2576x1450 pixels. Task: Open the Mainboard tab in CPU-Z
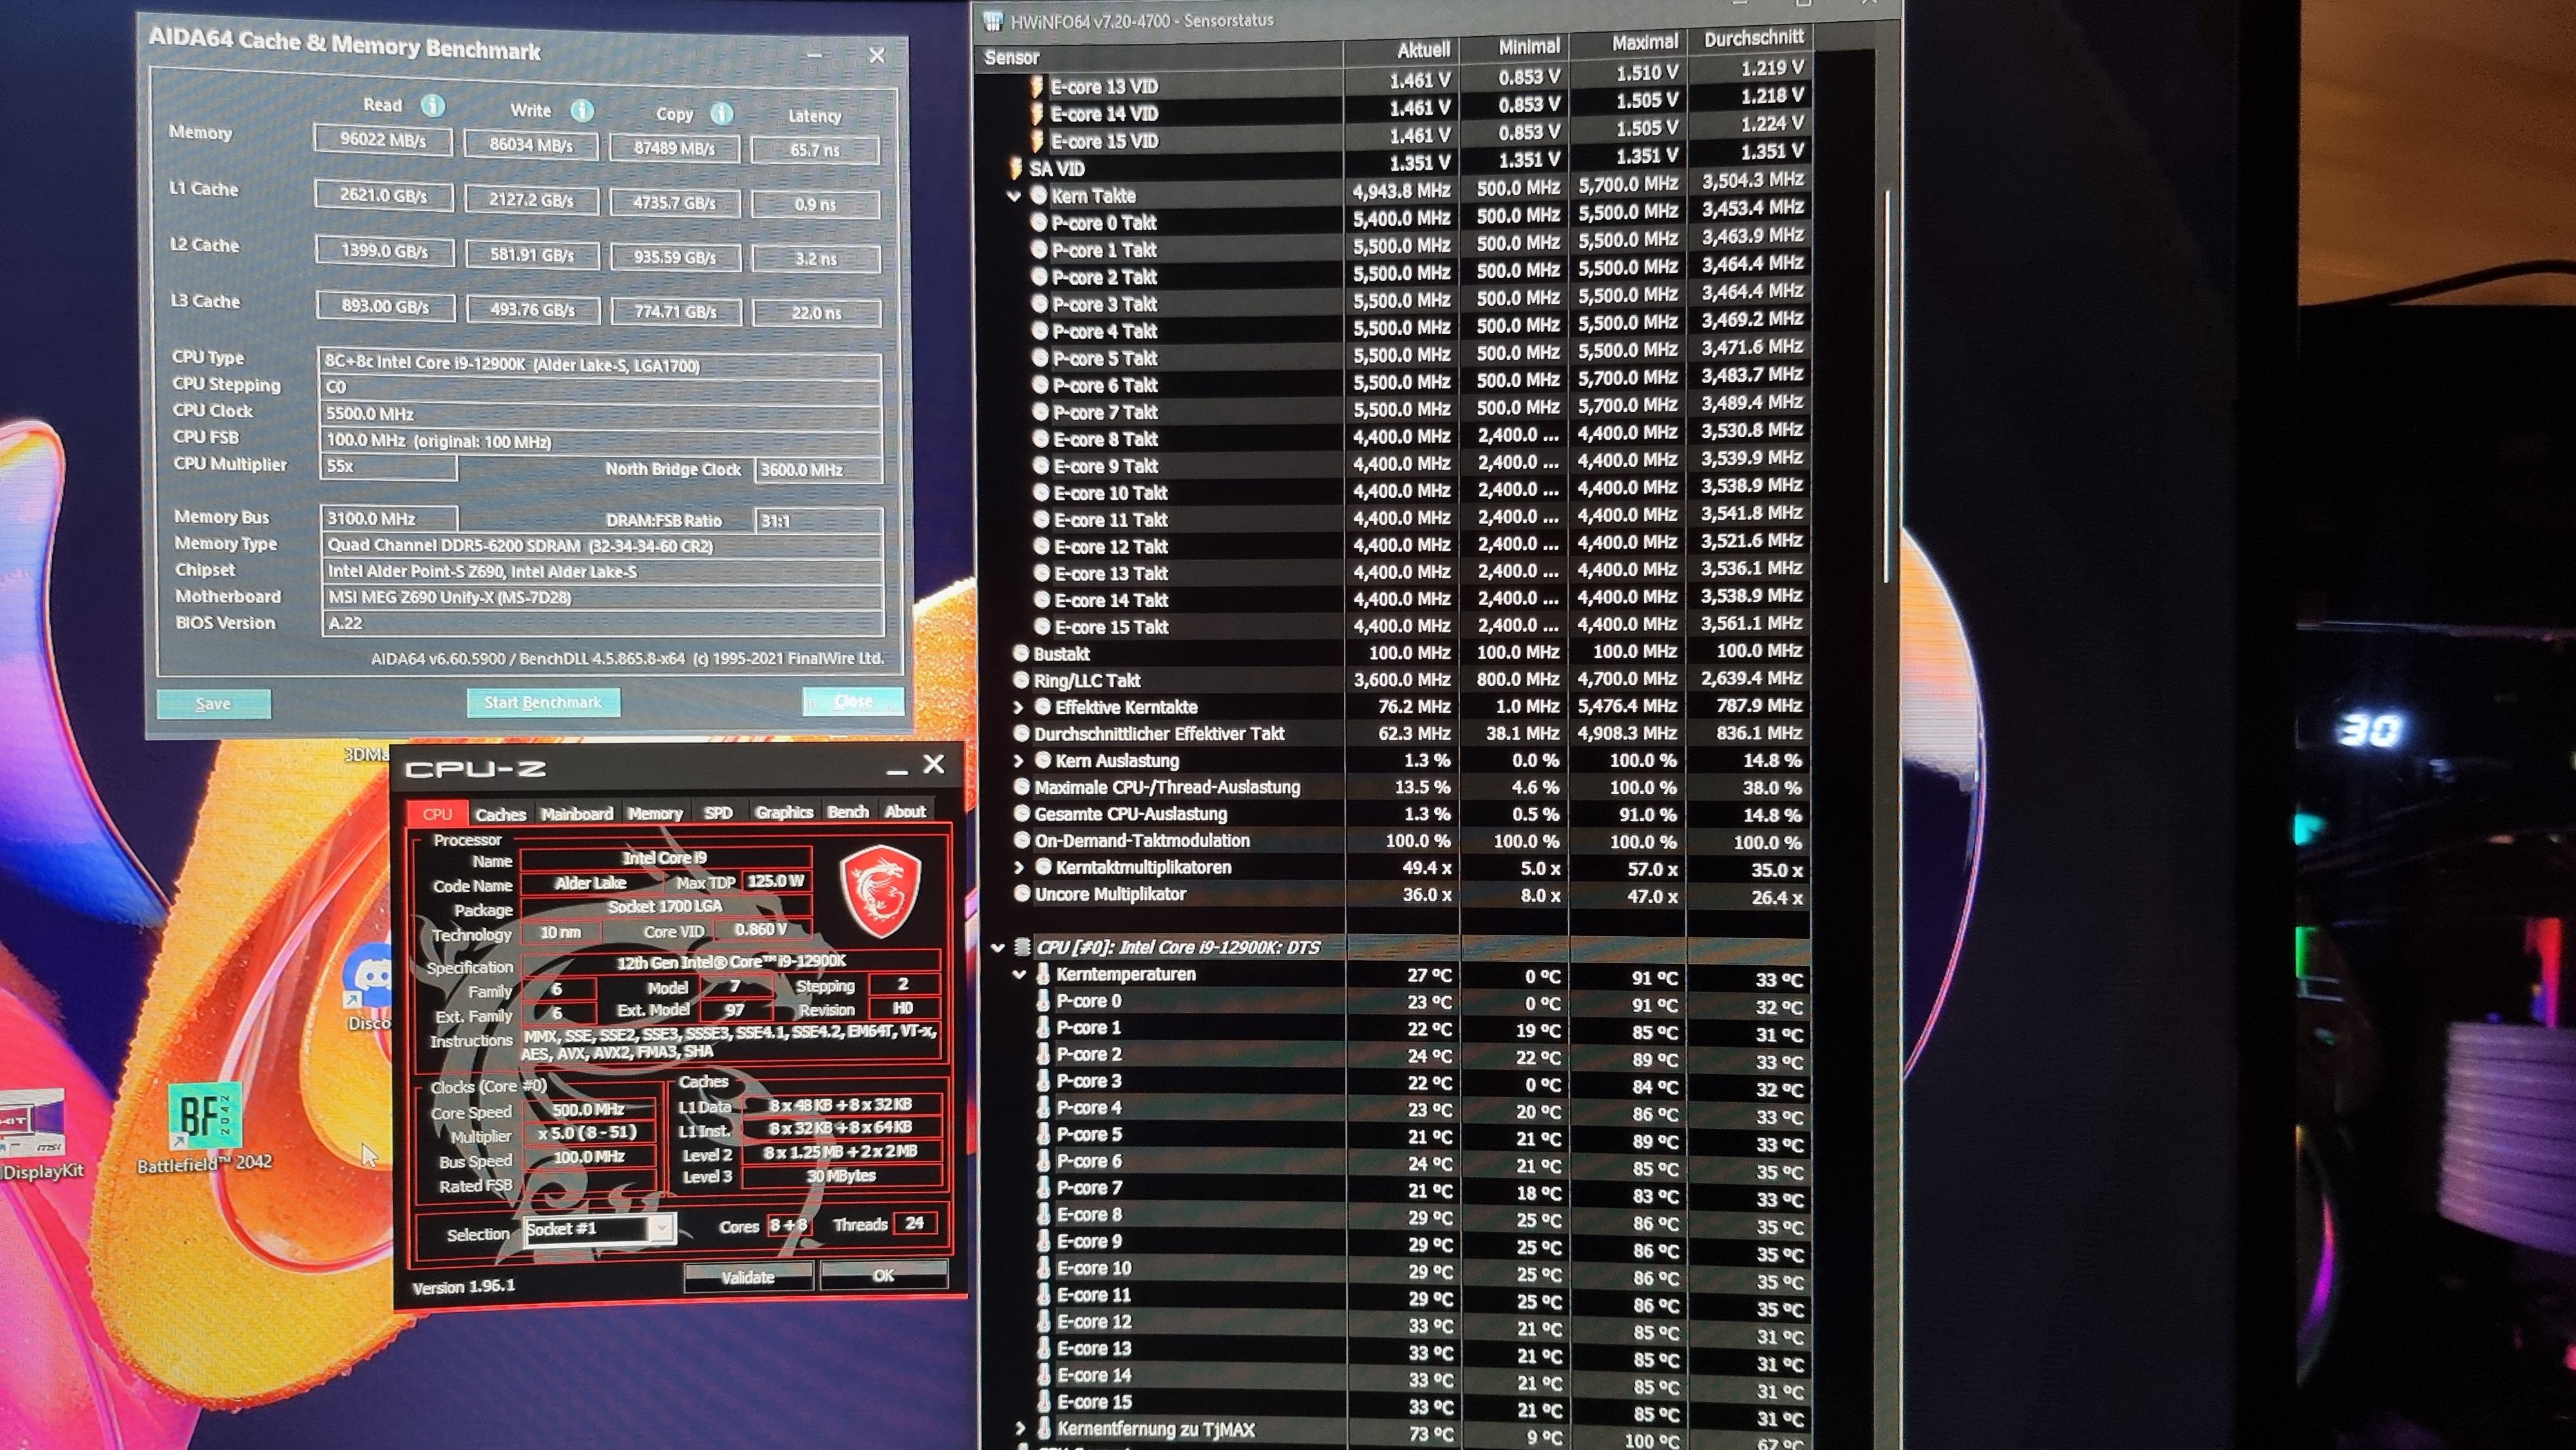tap(577, 813)
